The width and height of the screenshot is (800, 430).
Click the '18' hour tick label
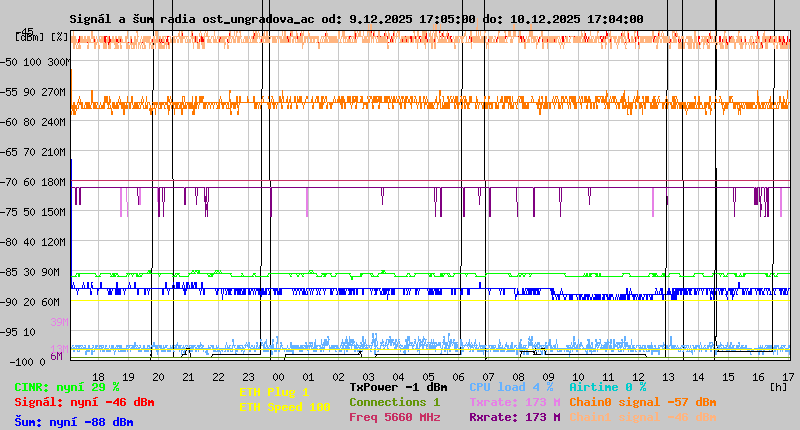(x=98, y=377)
